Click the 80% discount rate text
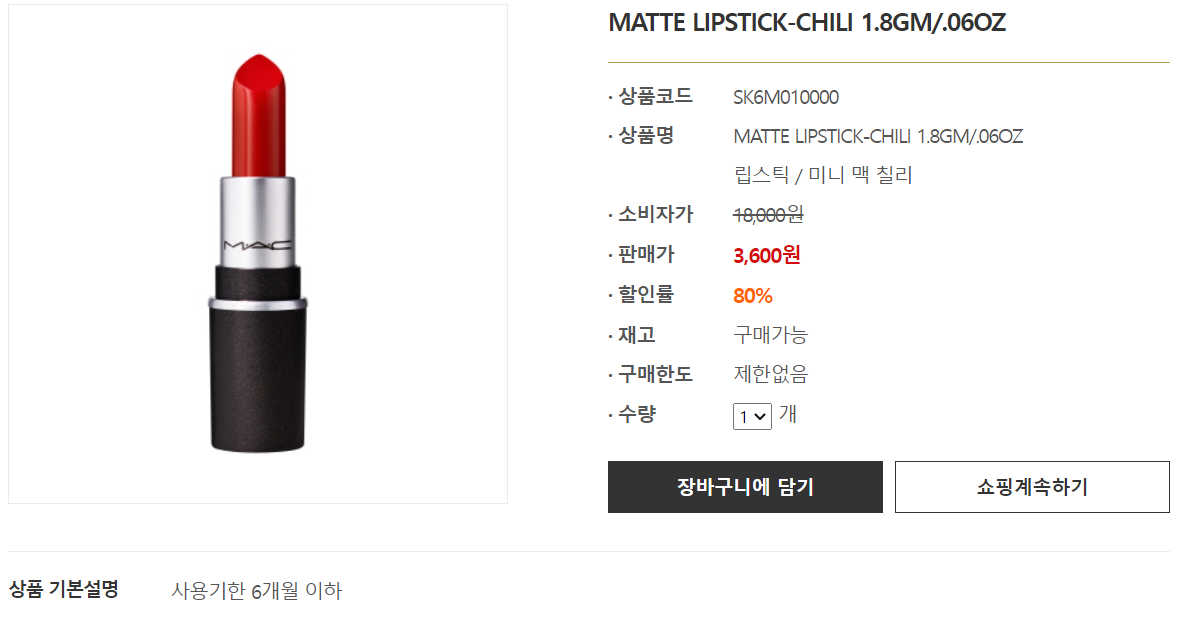Screen dimensions: 1187x625 [x=752, y=295]
